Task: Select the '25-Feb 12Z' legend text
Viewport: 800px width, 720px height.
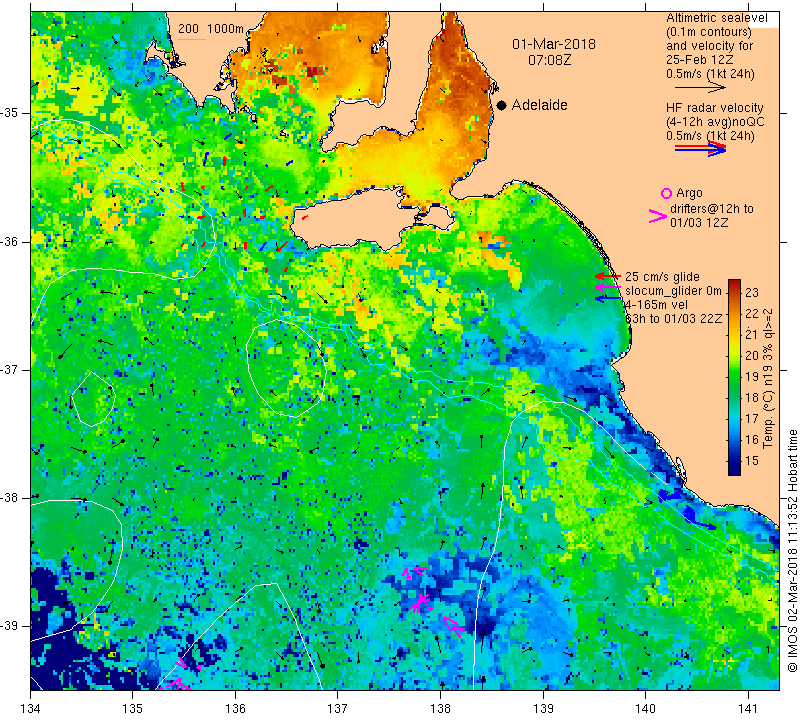Action: click(x=699, y=60)
